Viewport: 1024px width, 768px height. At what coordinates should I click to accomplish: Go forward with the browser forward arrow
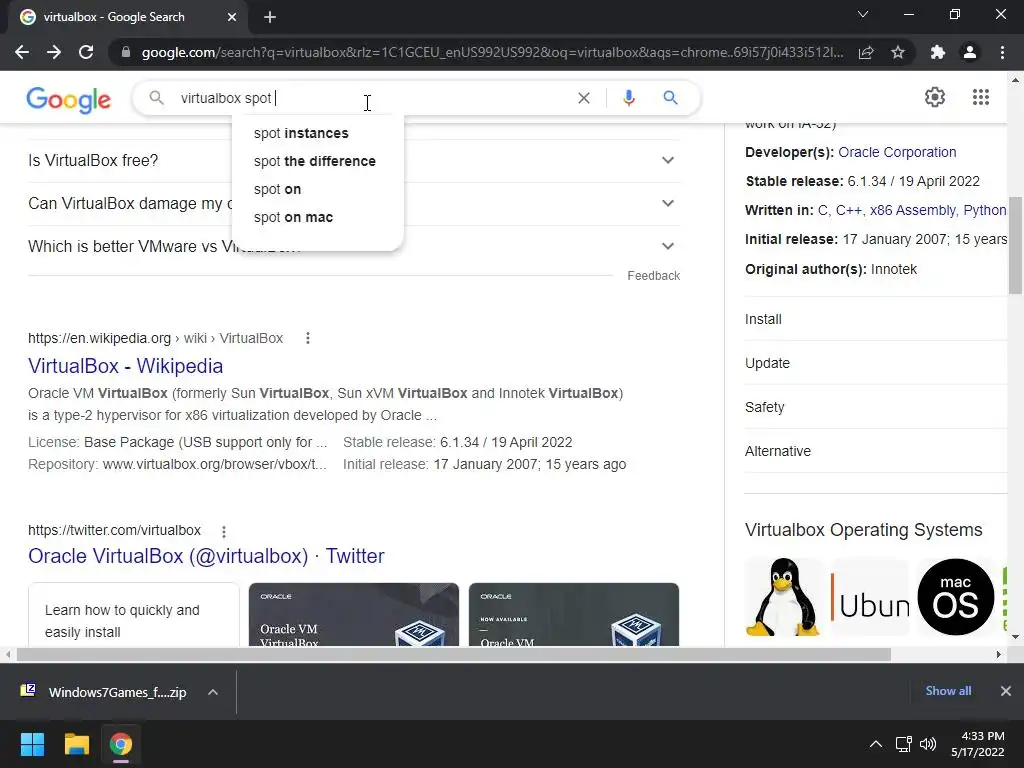pyautogui.click(x=54, y=52)
